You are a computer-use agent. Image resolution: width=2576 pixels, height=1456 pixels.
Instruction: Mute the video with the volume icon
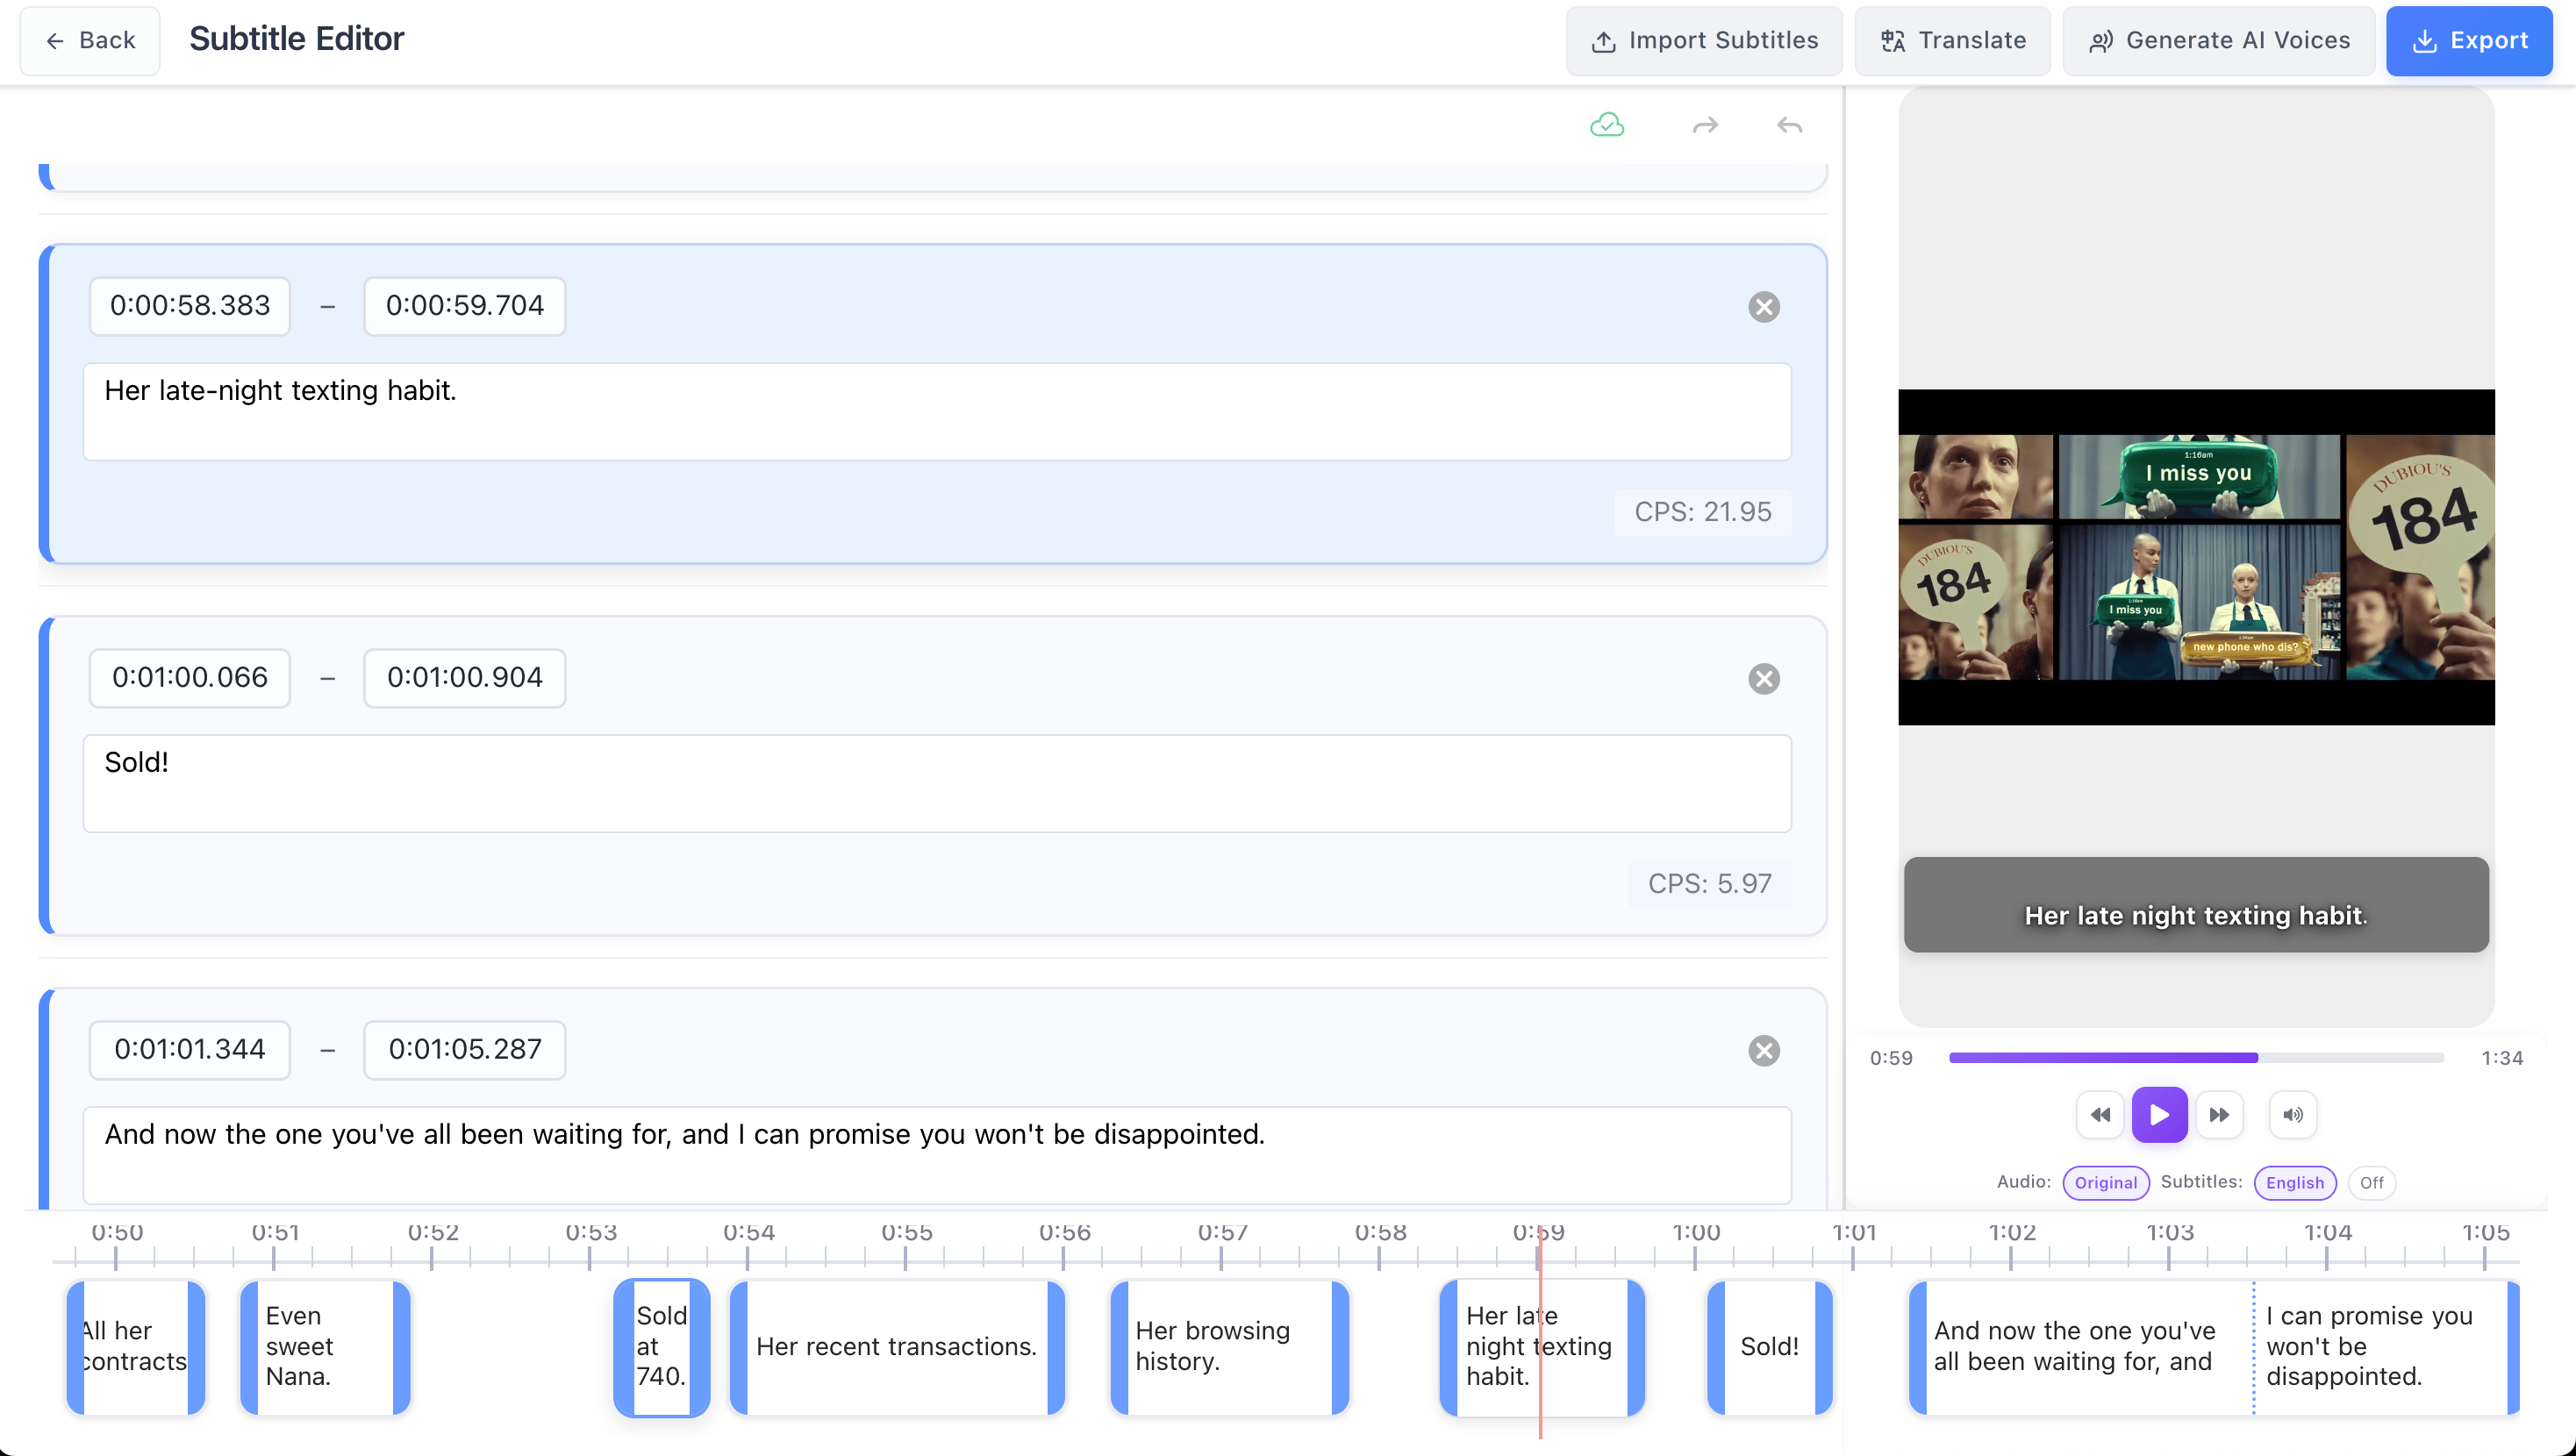(2293, 1114)
